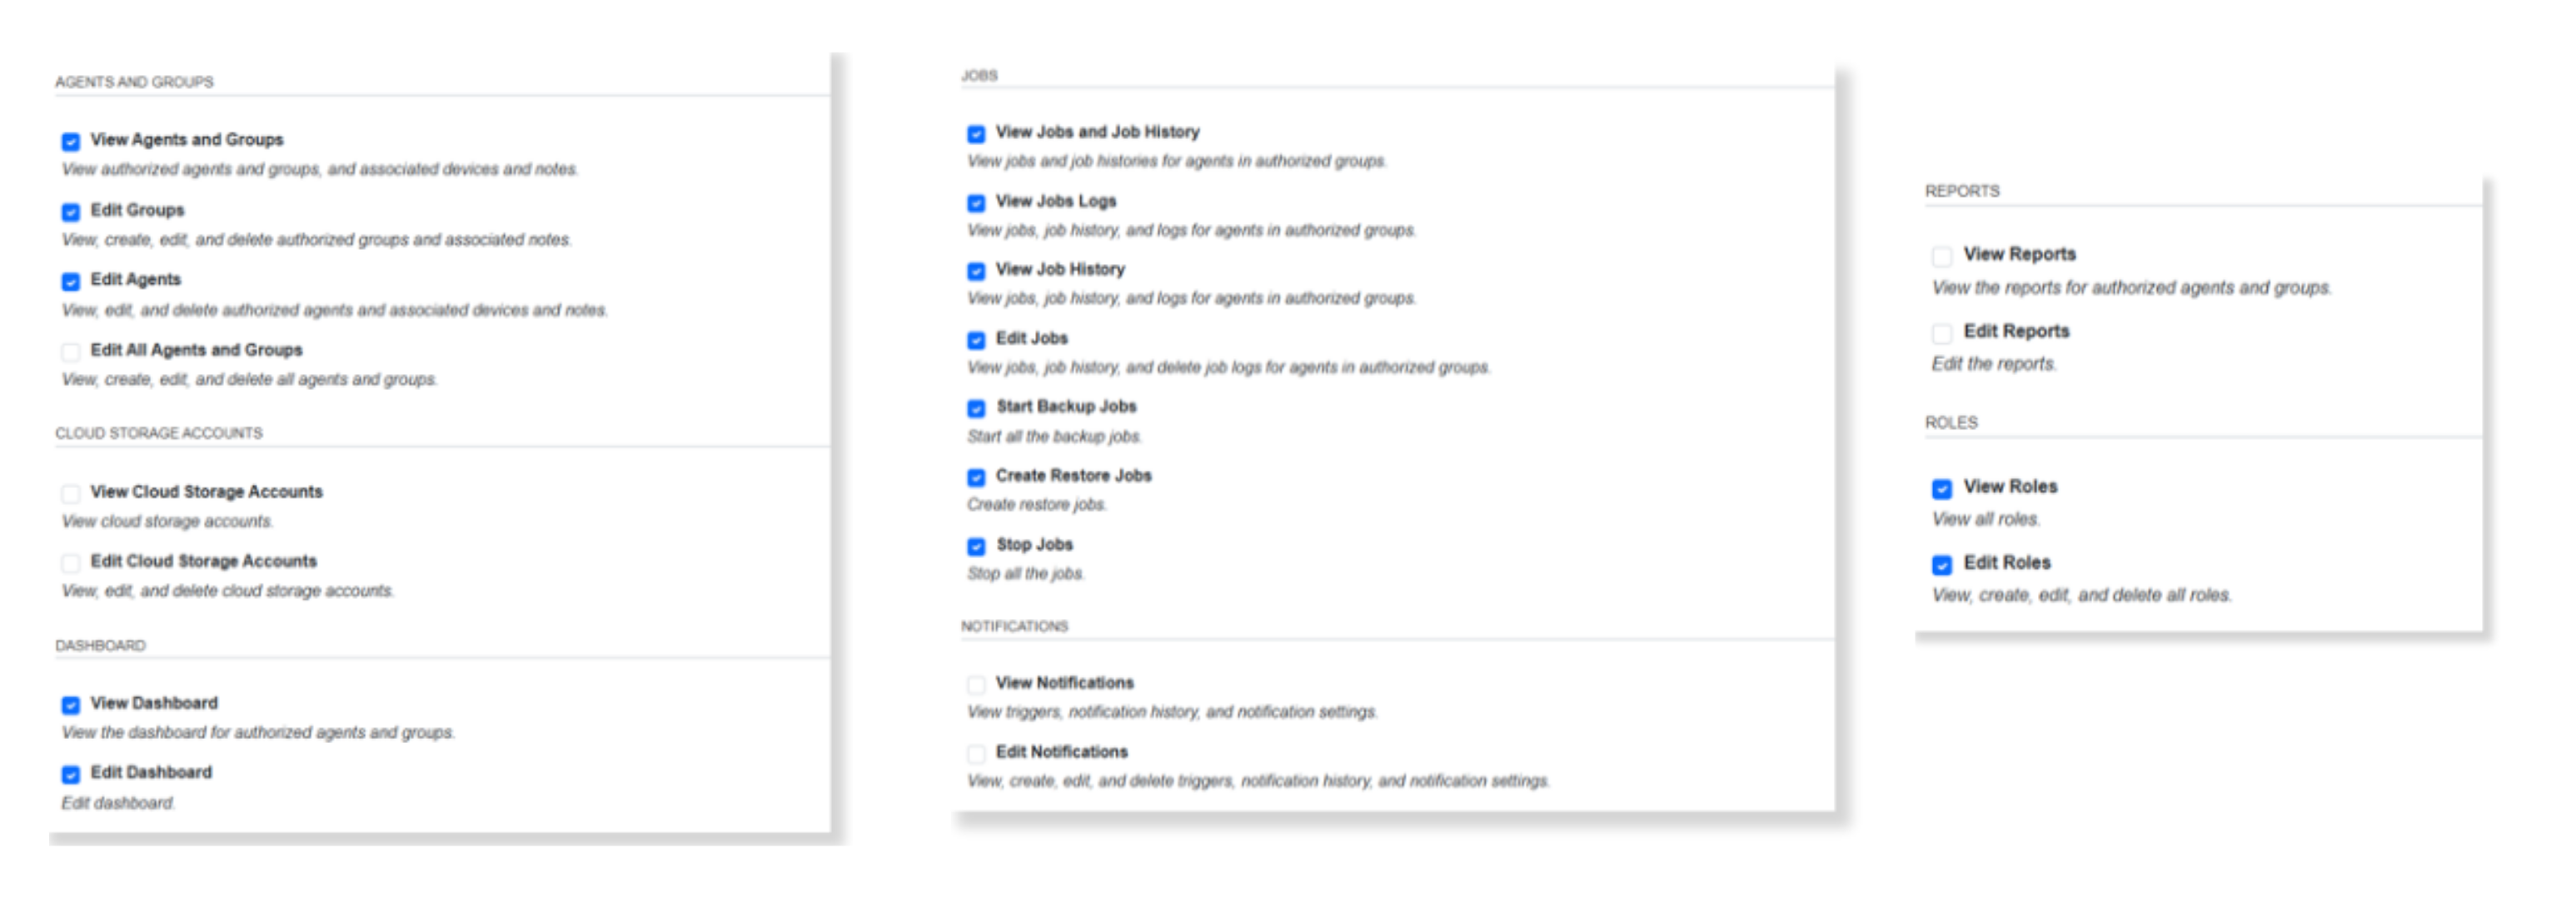2576x898 pixels.
Task: Uncheck the Stop Jobs permission
Action: click(975, 545)
